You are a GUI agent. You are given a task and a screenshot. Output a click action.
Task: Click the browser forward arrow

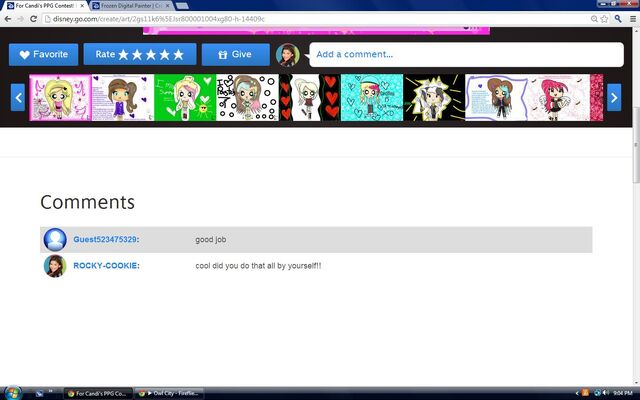(x=20, y=19)
